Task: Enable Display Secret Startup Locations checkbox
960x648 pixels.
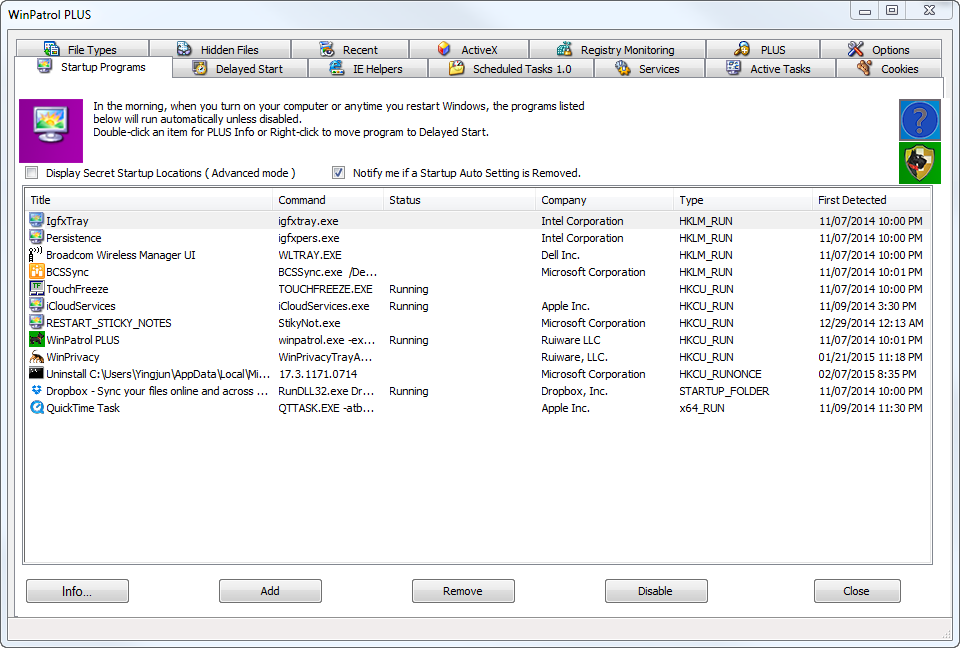Action: click(32, 173)
